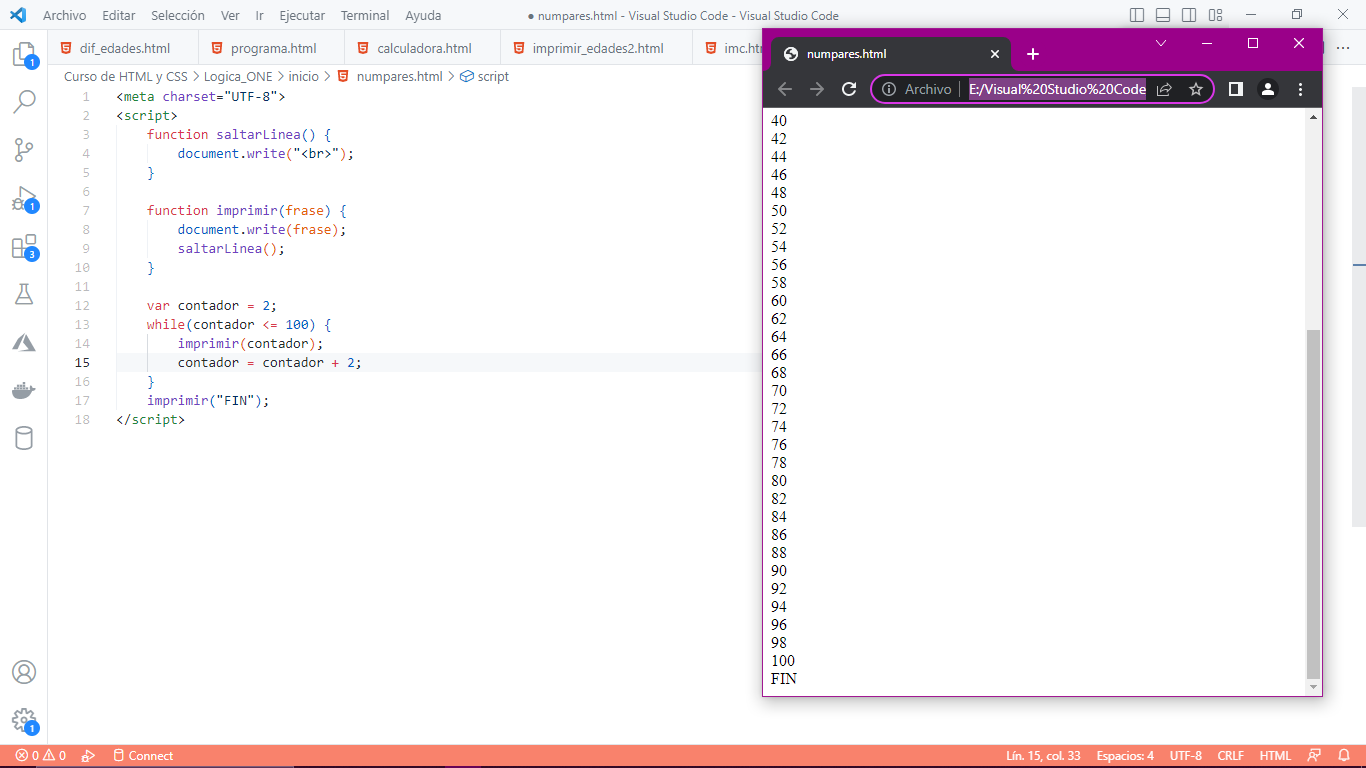
Task: Toggle the browser side panel
Action: 1236,89
